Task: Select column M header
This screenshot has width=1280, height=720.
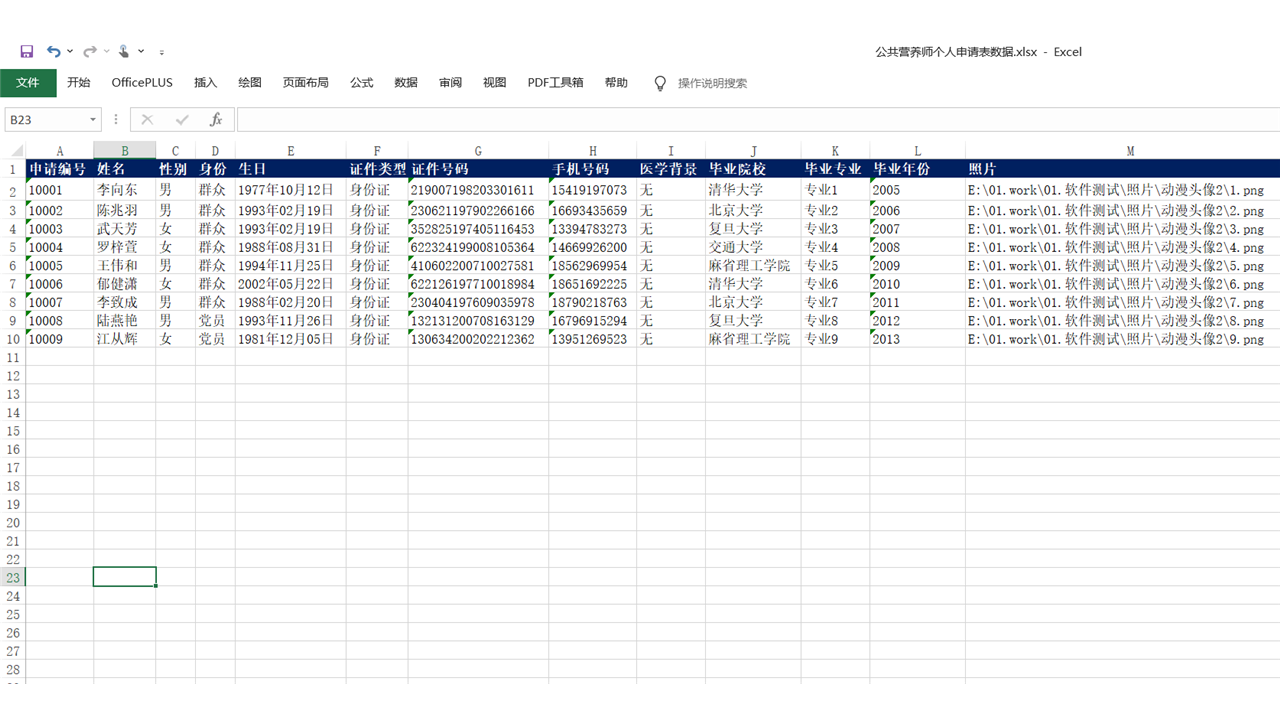Action: click(x=1130, y=151)
